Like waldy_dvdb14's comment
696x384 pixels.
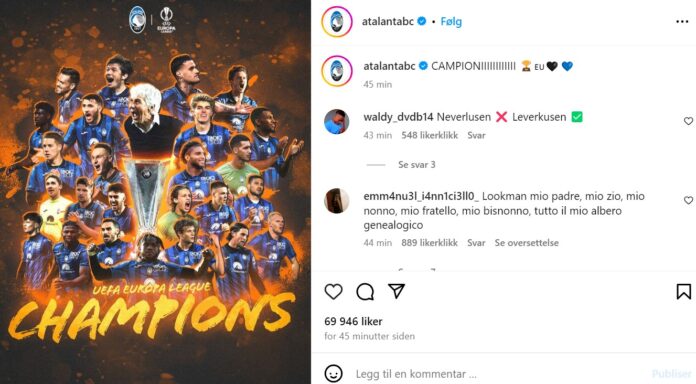pyautogui.click(x=688, y=121)
